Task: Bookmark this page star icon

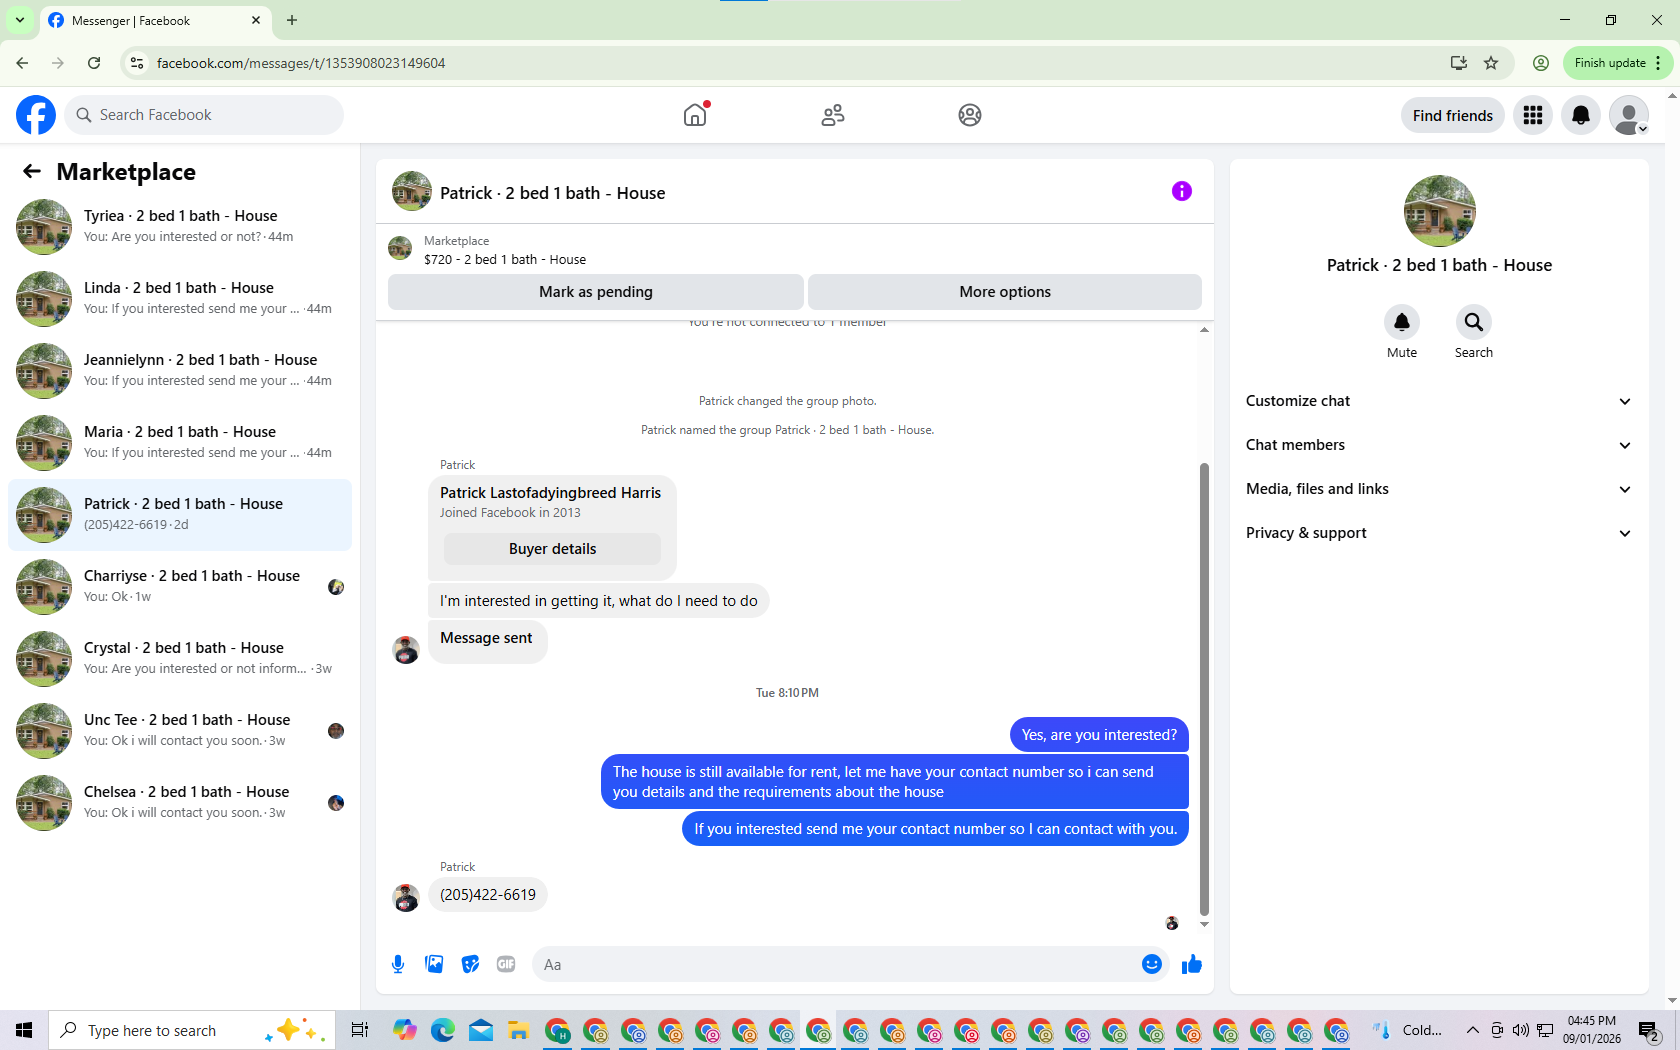Action: tap(1491, 63)
